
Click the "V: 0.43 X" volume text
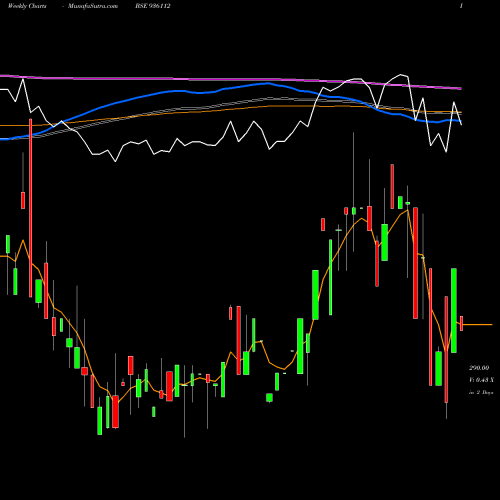click(x=481, y=380)
